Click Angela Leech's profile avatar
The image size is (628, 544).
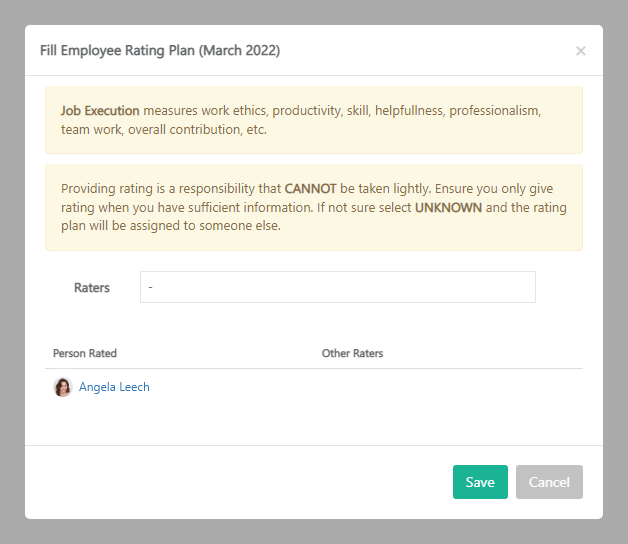pos(63,387)
